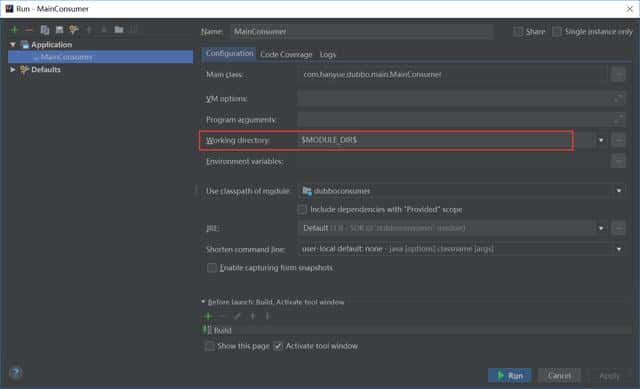
Task: Uncheck Activate tool window checkbox
Action: pyautogui.click(x=278, y=346)
